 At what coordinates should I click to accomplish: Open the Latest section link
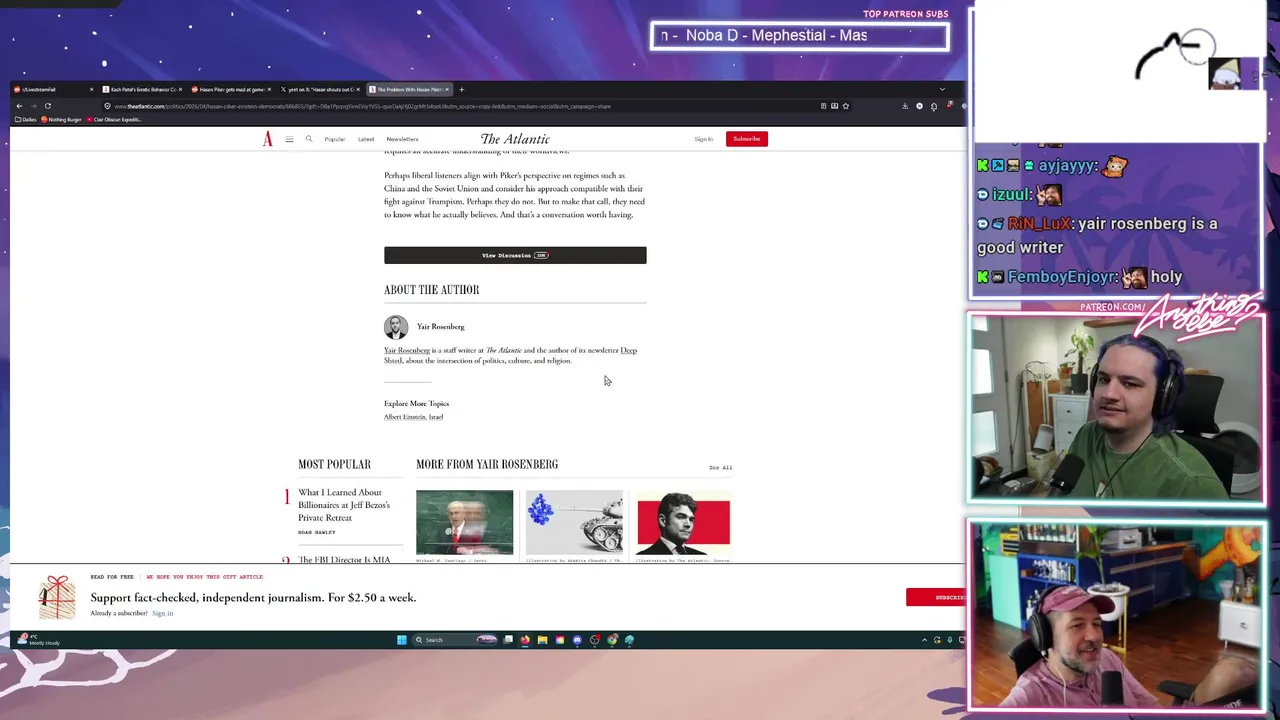(x=366, y=139)
